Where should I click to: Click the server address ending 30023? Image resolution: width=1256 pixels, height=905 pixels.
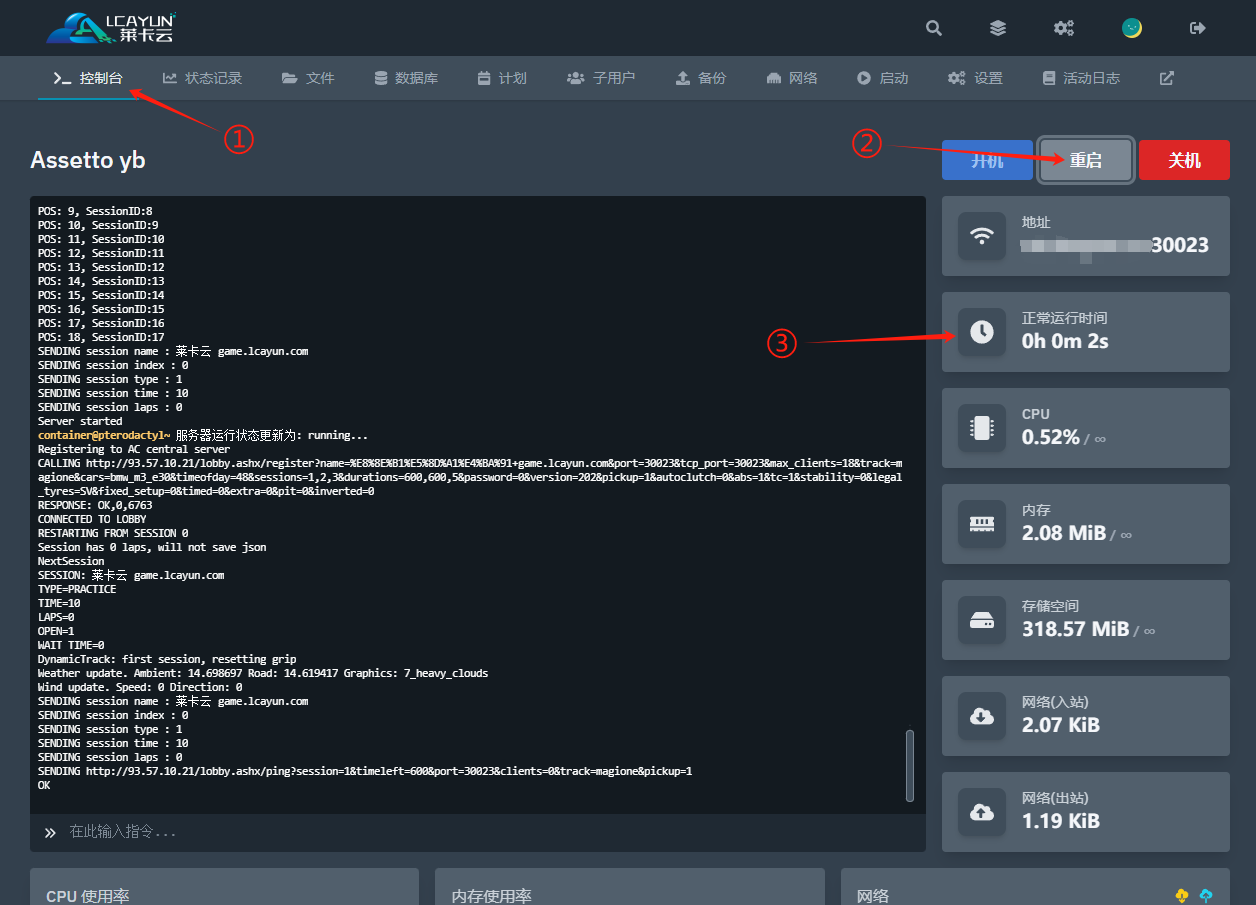pos(1115,245)
